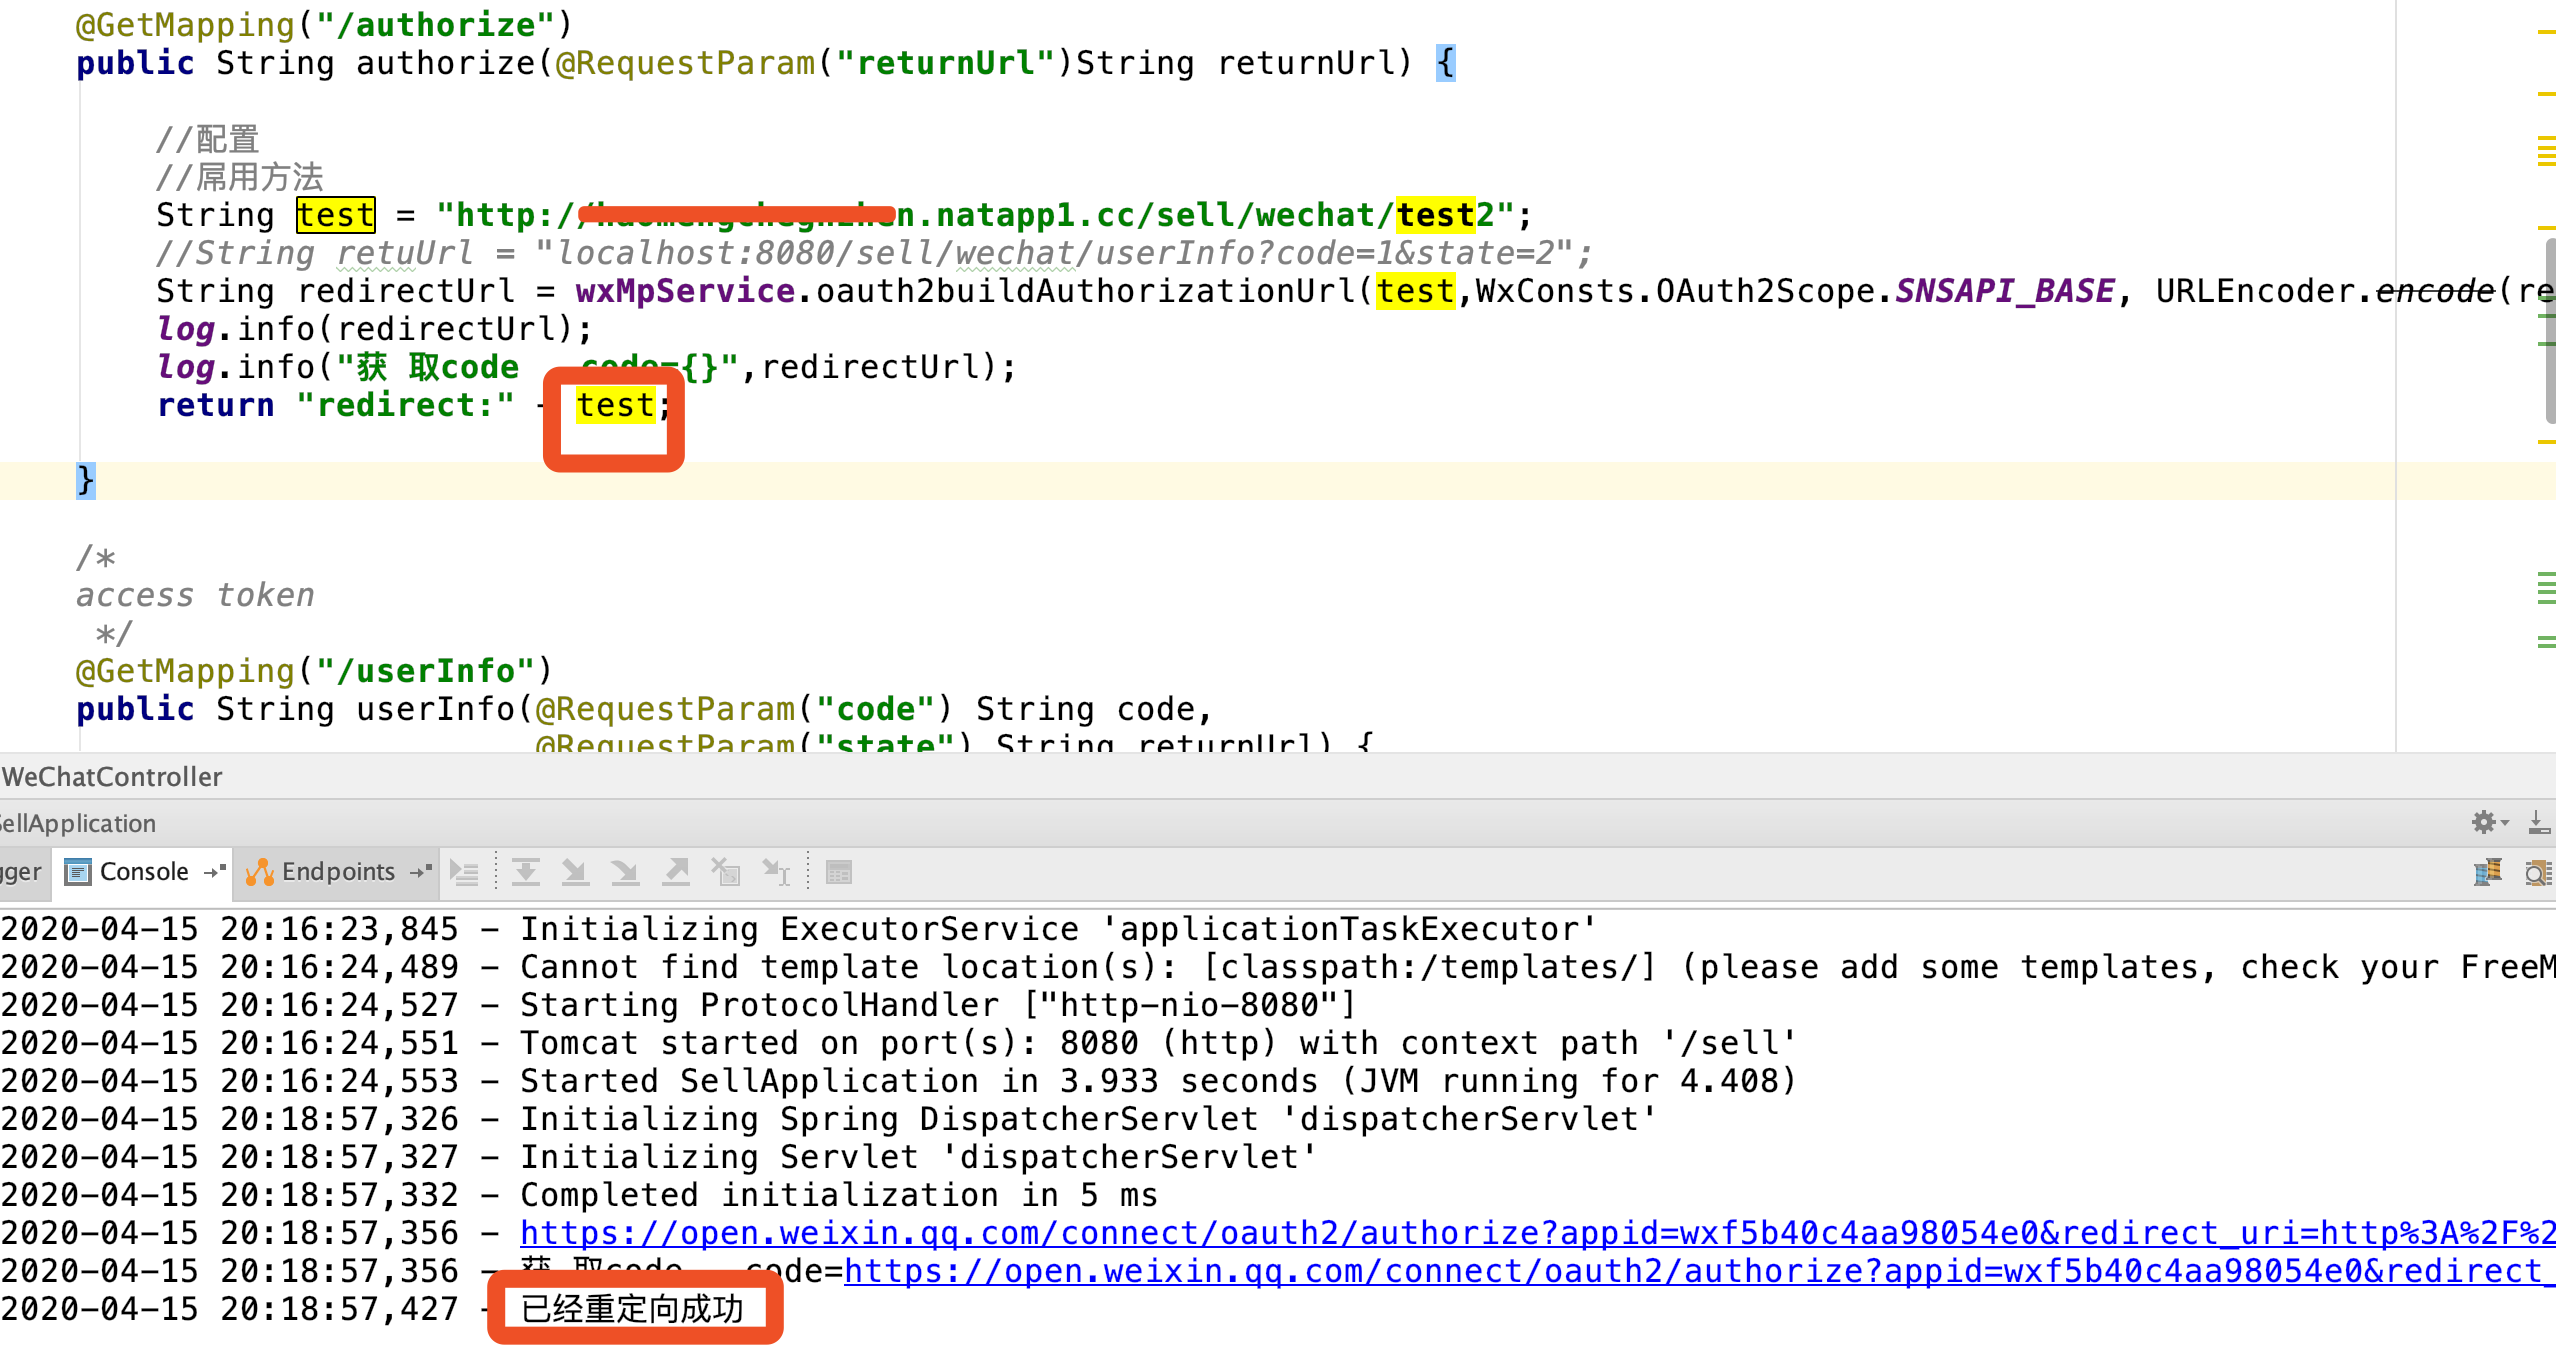Click the Evaluate Expression calculator icon
The height and width of the screenshot is (1362, 2556).
point(839,873)
